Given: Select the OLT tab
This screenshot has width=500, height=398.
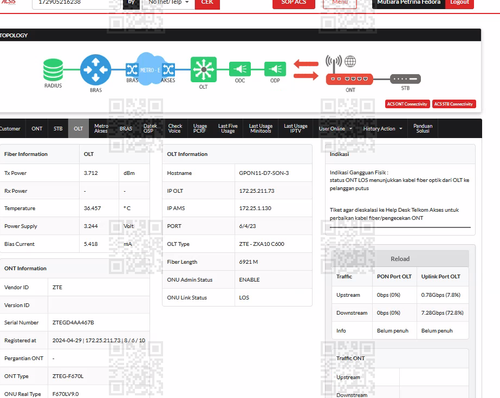Looking at the screenshot, I should [78, 129].
